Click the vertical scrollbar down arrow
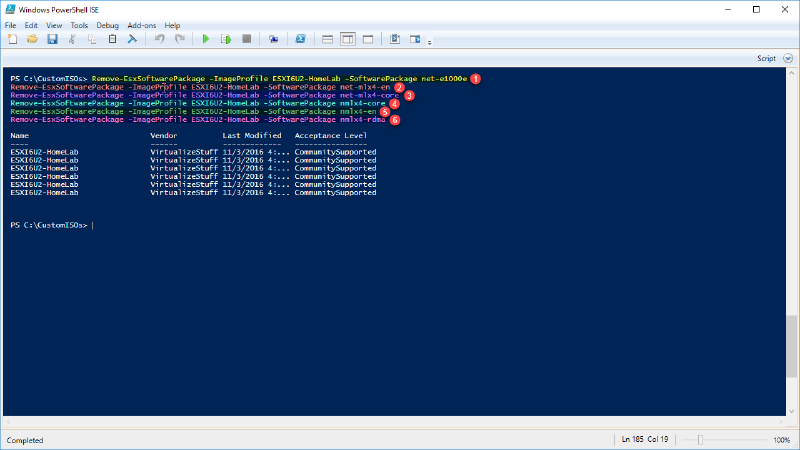 pyautogui.click(x=791, y=411)
